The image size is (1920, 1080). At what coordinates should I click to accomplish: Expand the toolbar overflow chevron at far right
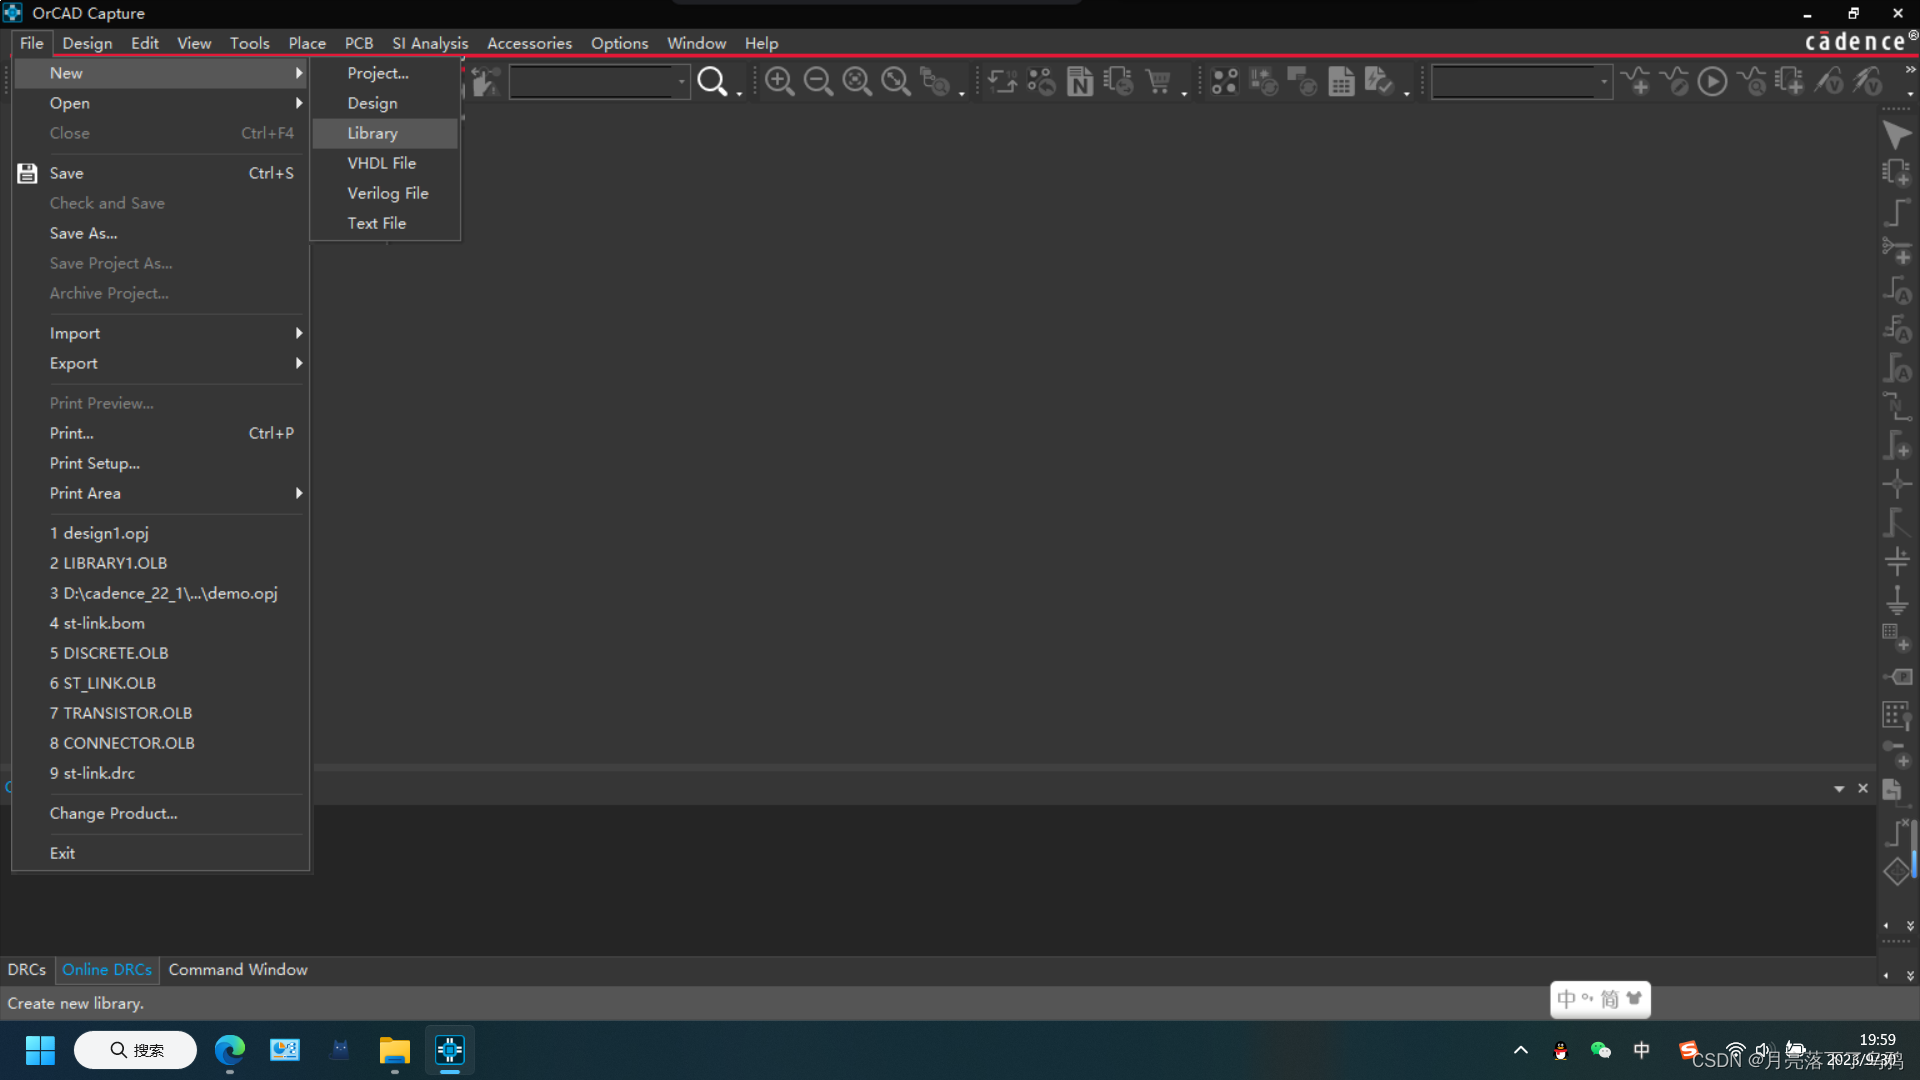pyautogui.click(x=1910, y=70)
